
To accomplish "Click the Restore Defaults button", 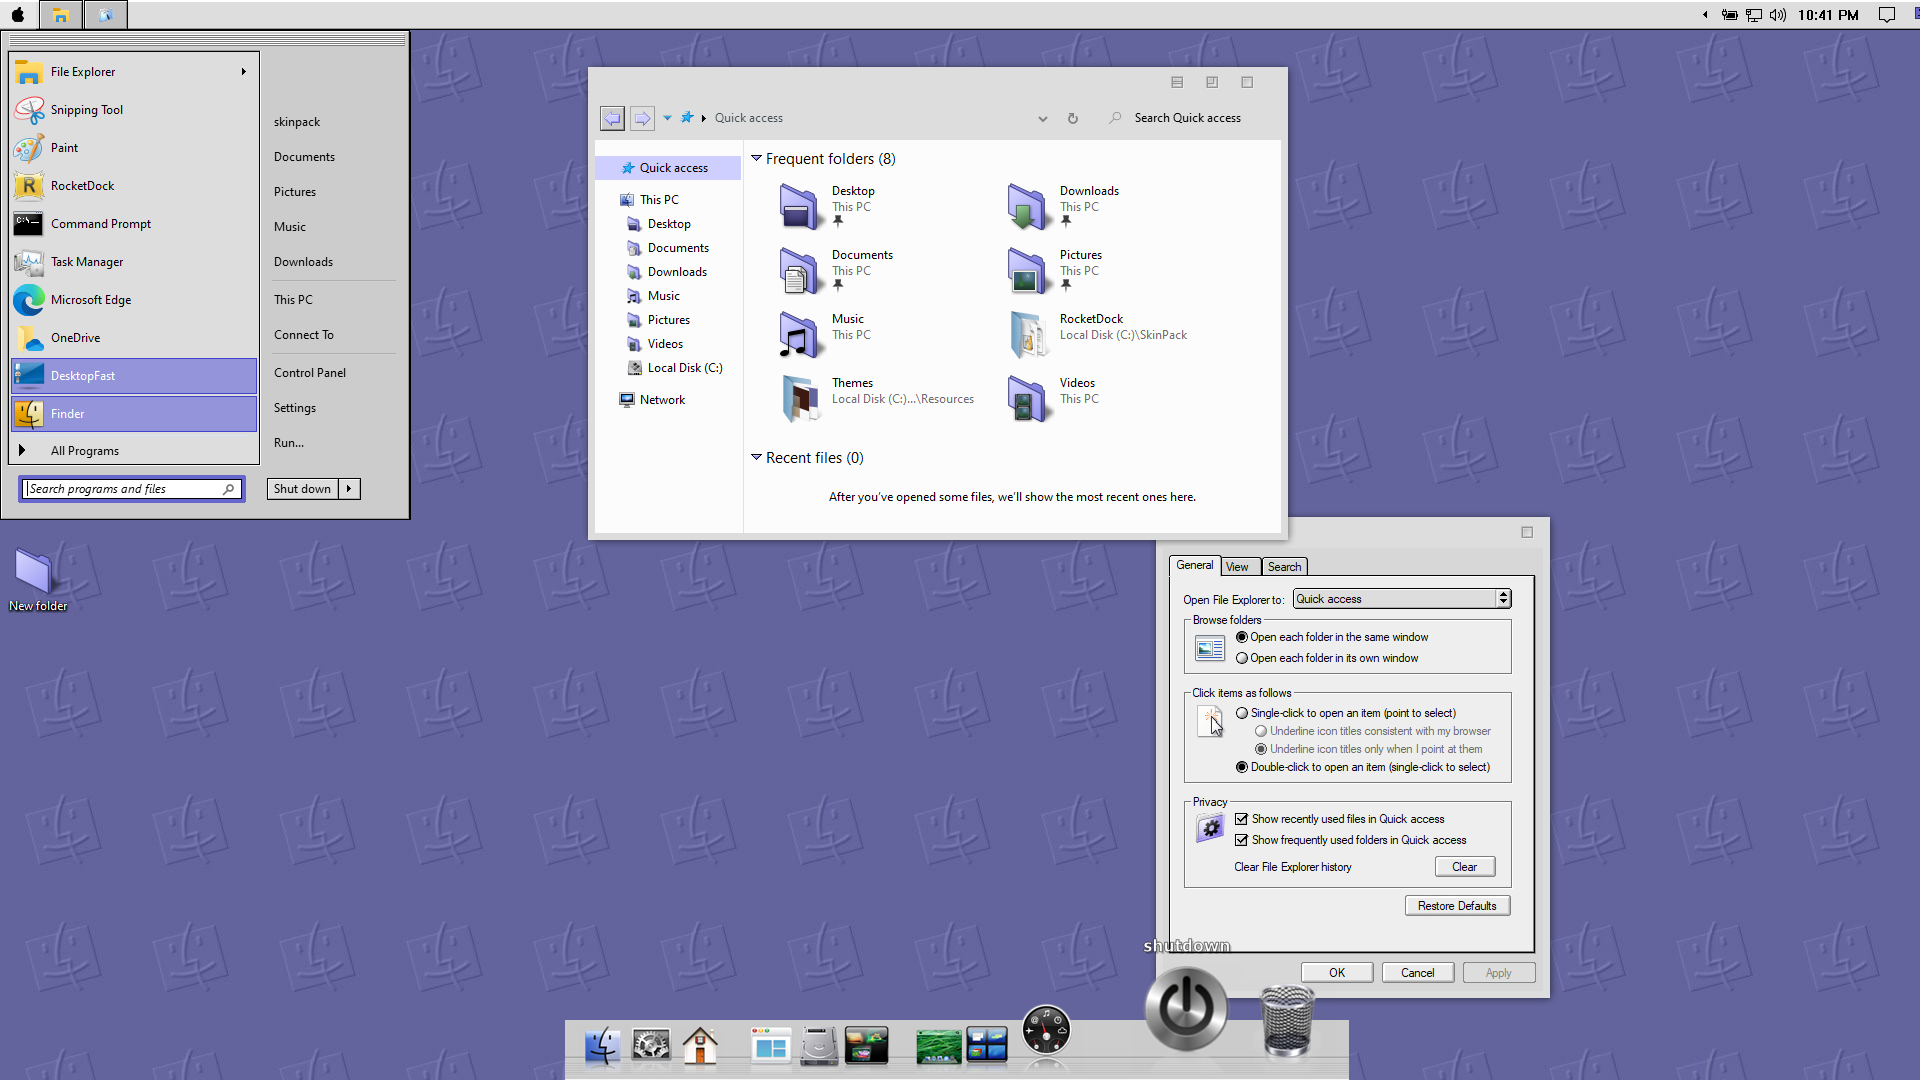I will pyautogui.click(x=1457, y=906).
